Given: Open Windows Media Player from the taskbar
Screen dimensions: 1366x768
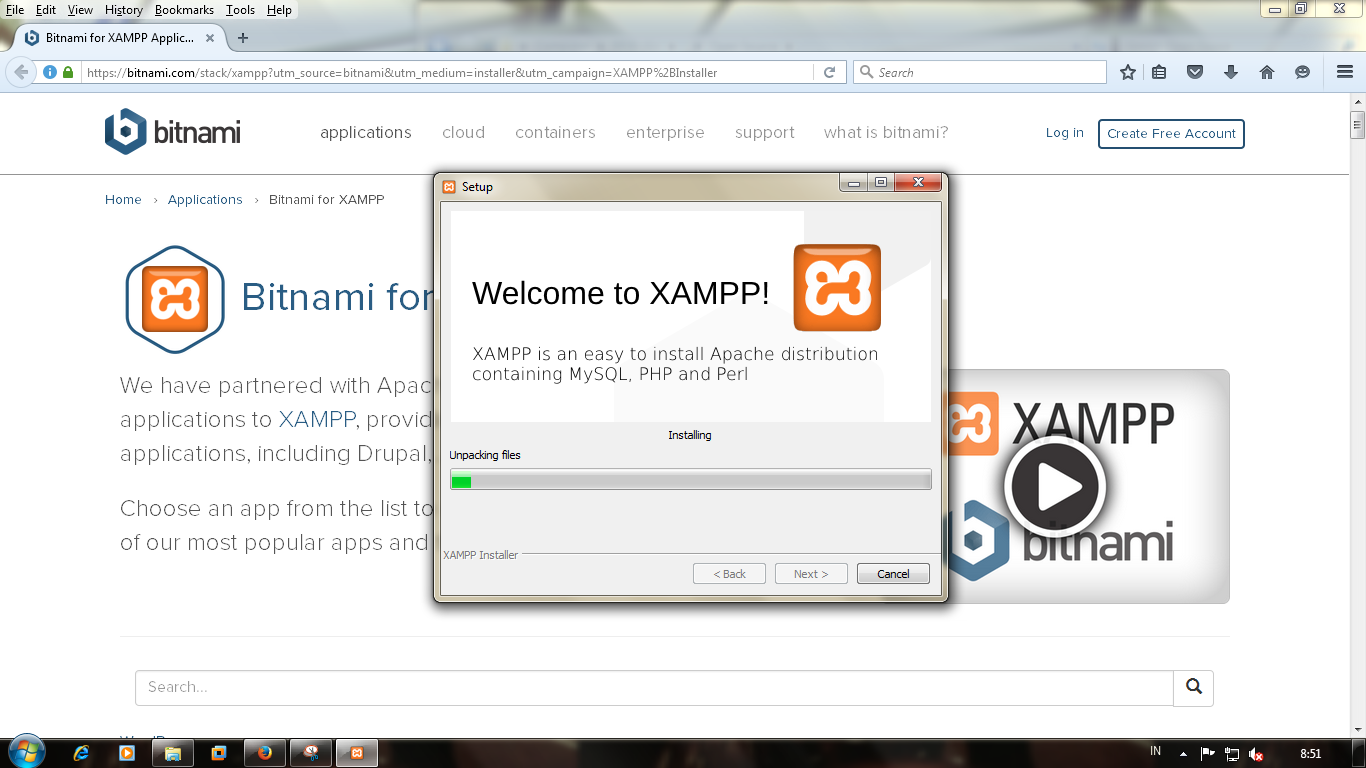Looking at the screenshot, I should 126,752.
